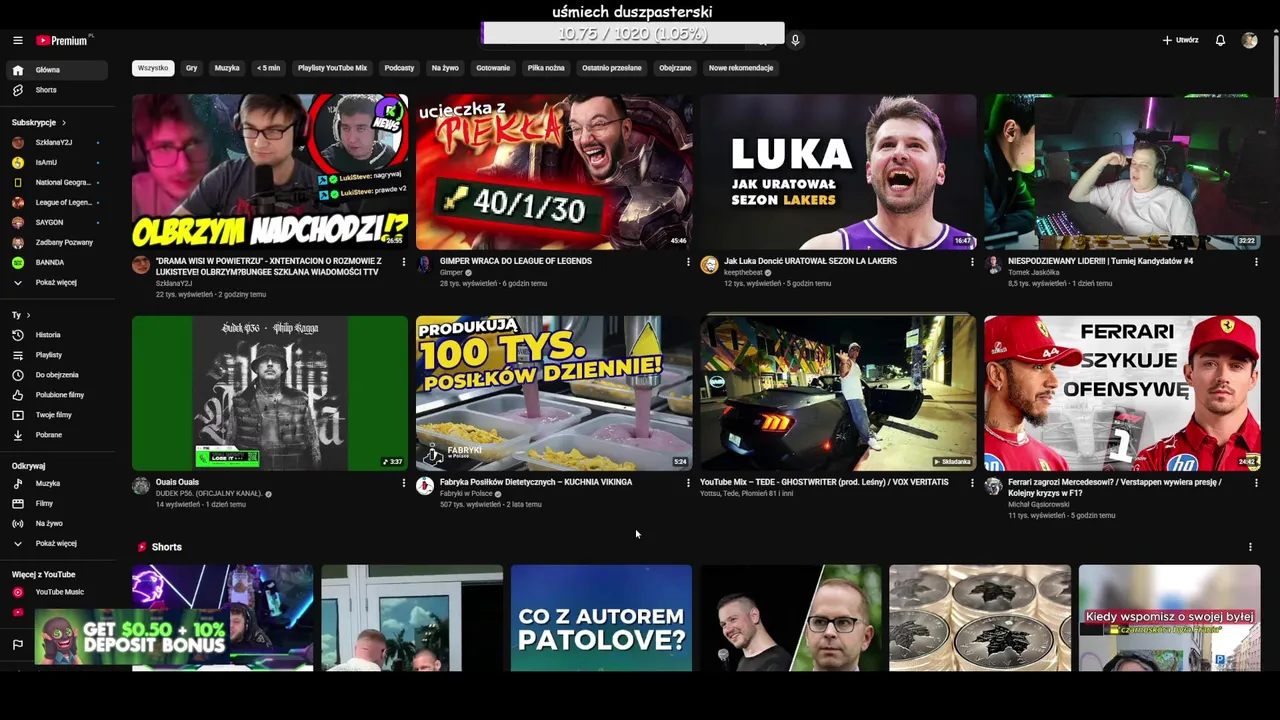Expand Subskrypcje section chevron
The image size is (1280, 720).
pos(64,123)
